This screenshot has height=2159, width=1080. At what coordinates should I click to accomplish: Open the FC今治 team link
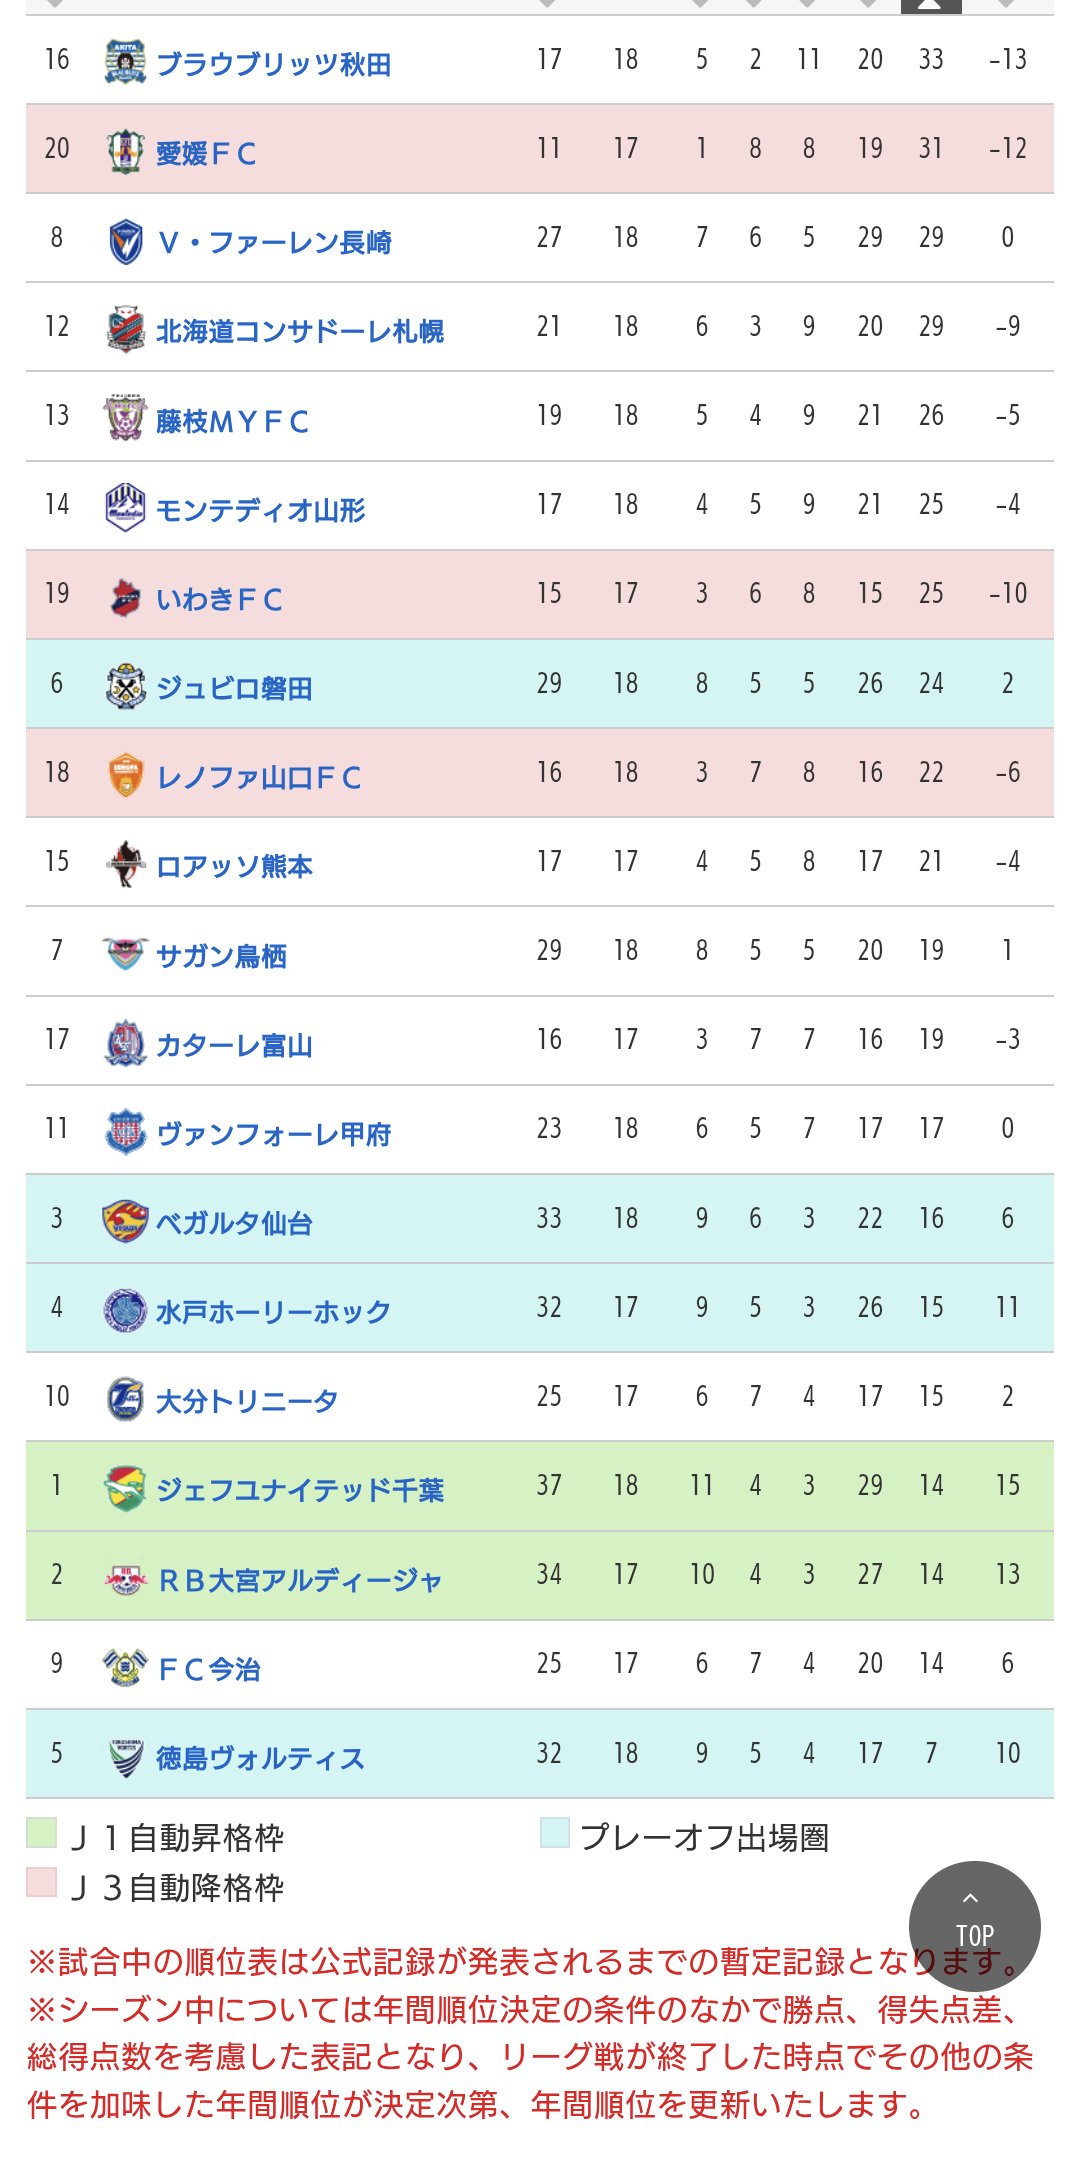pos(209,1668)
